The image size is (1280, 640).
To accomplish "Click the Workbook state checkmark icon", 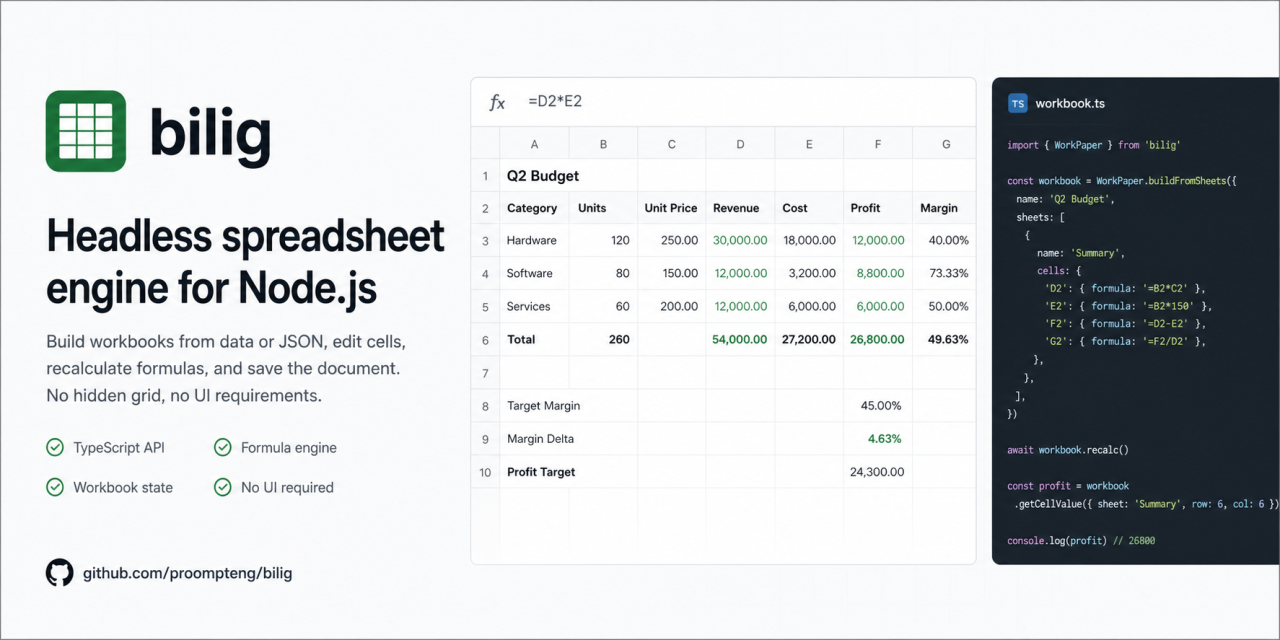I will click(55, 487).
